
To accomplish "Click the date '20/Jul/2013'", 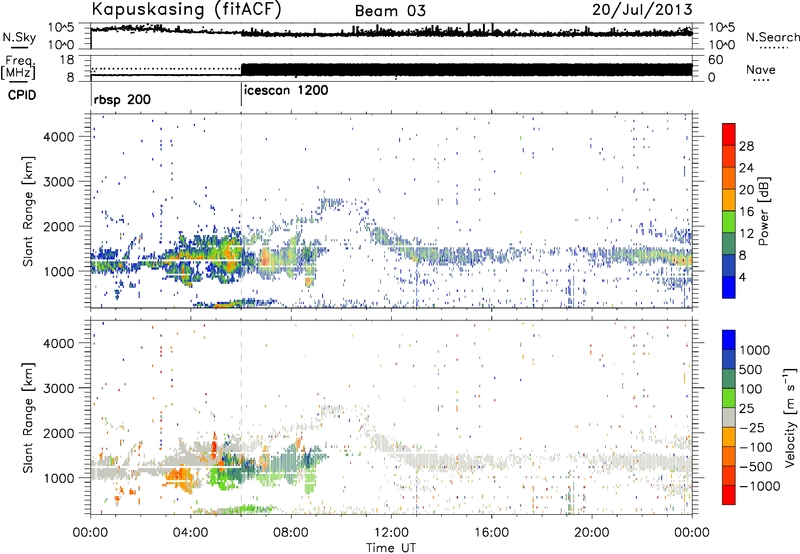I will click(642, 10).
